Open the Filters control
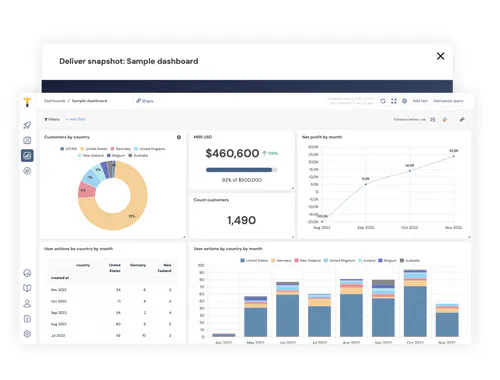 click(x=52, y=119)
